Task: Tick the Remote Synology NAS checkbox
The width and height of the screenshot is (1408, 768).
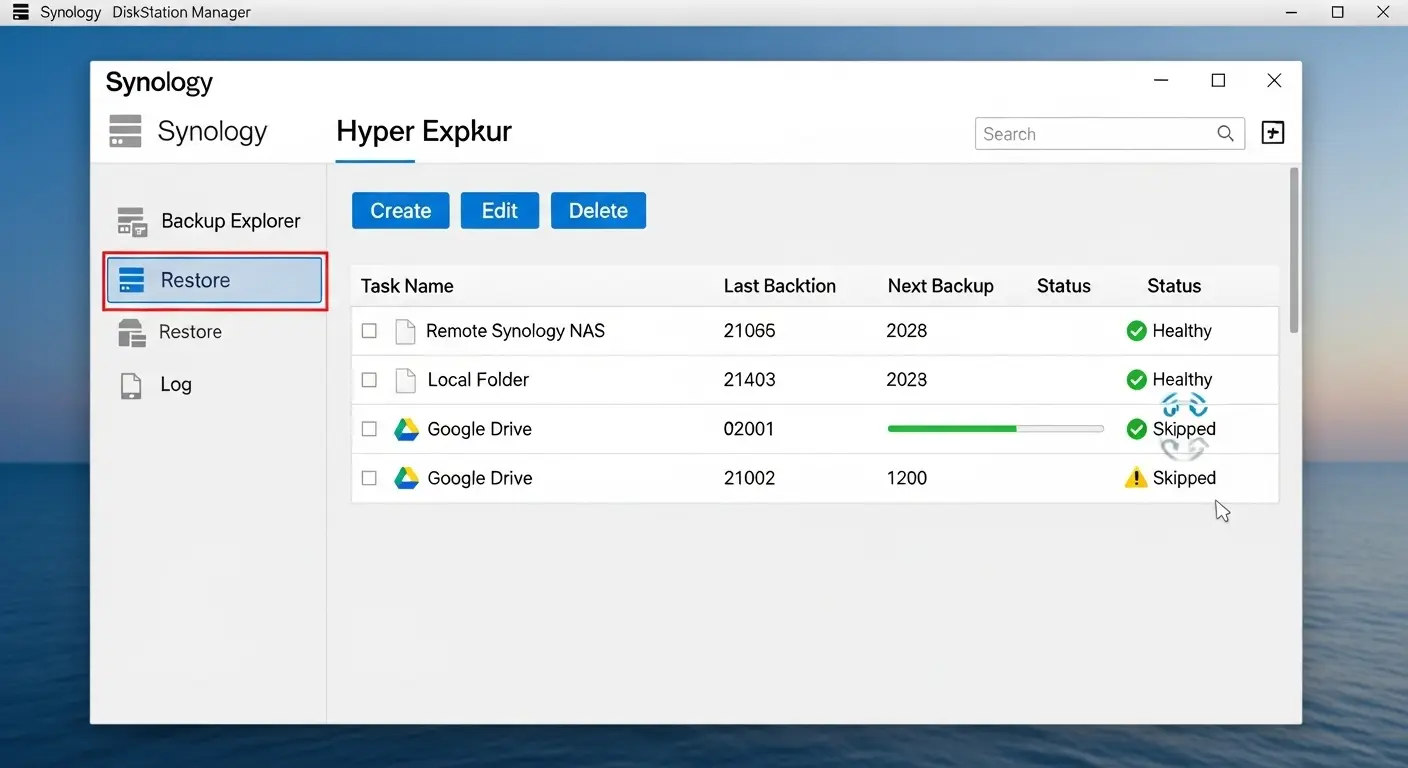Action: tap(369, 331)
